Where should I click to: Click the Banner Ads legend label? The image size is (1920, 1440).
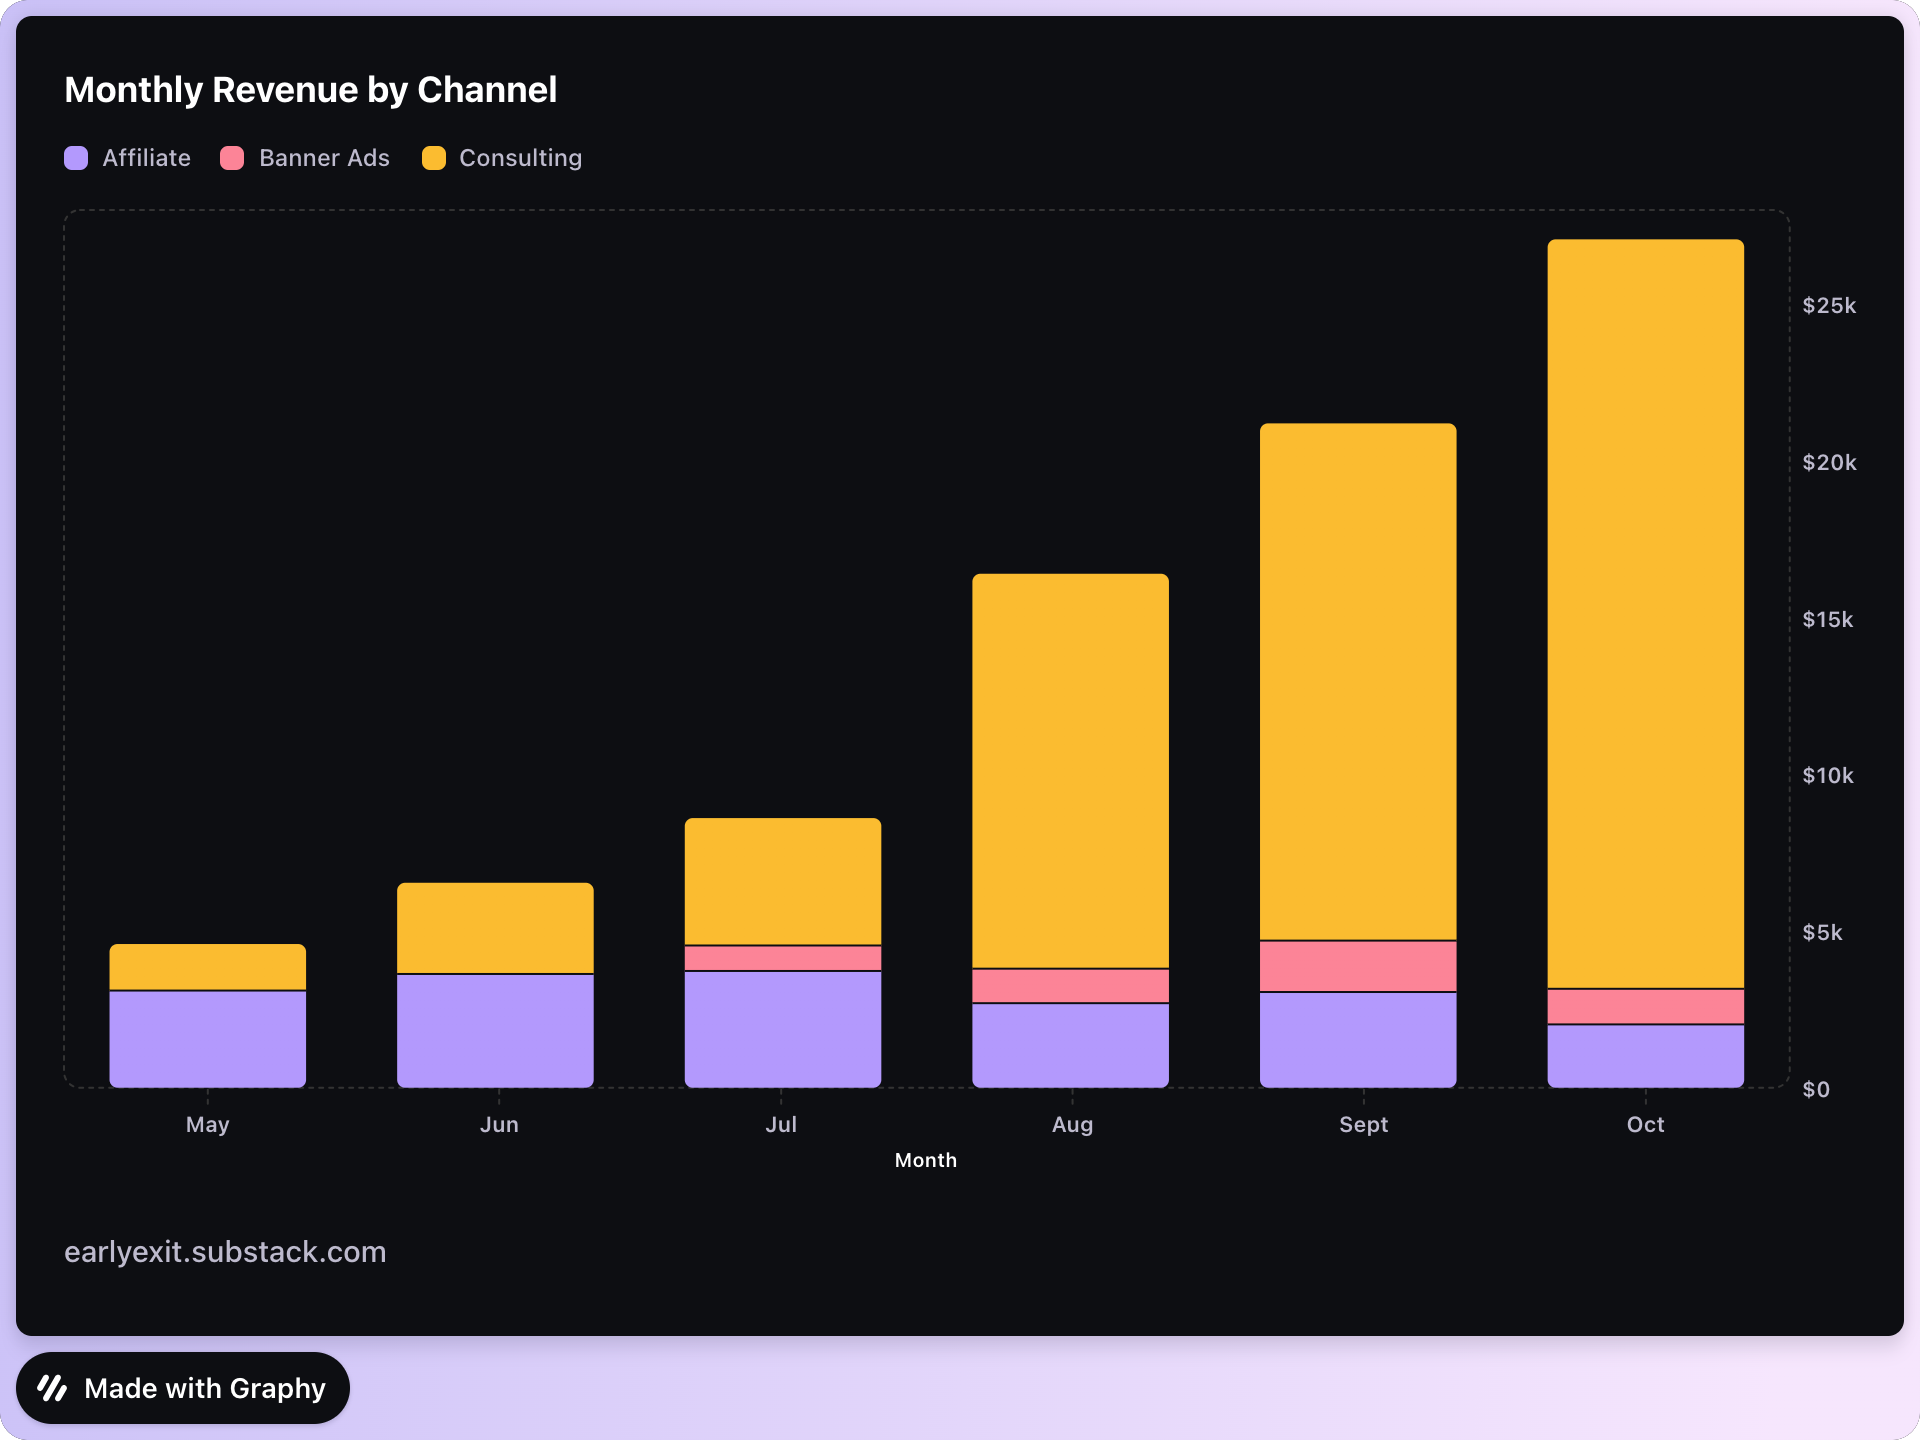pyautogui.click(x=324, y=158)
